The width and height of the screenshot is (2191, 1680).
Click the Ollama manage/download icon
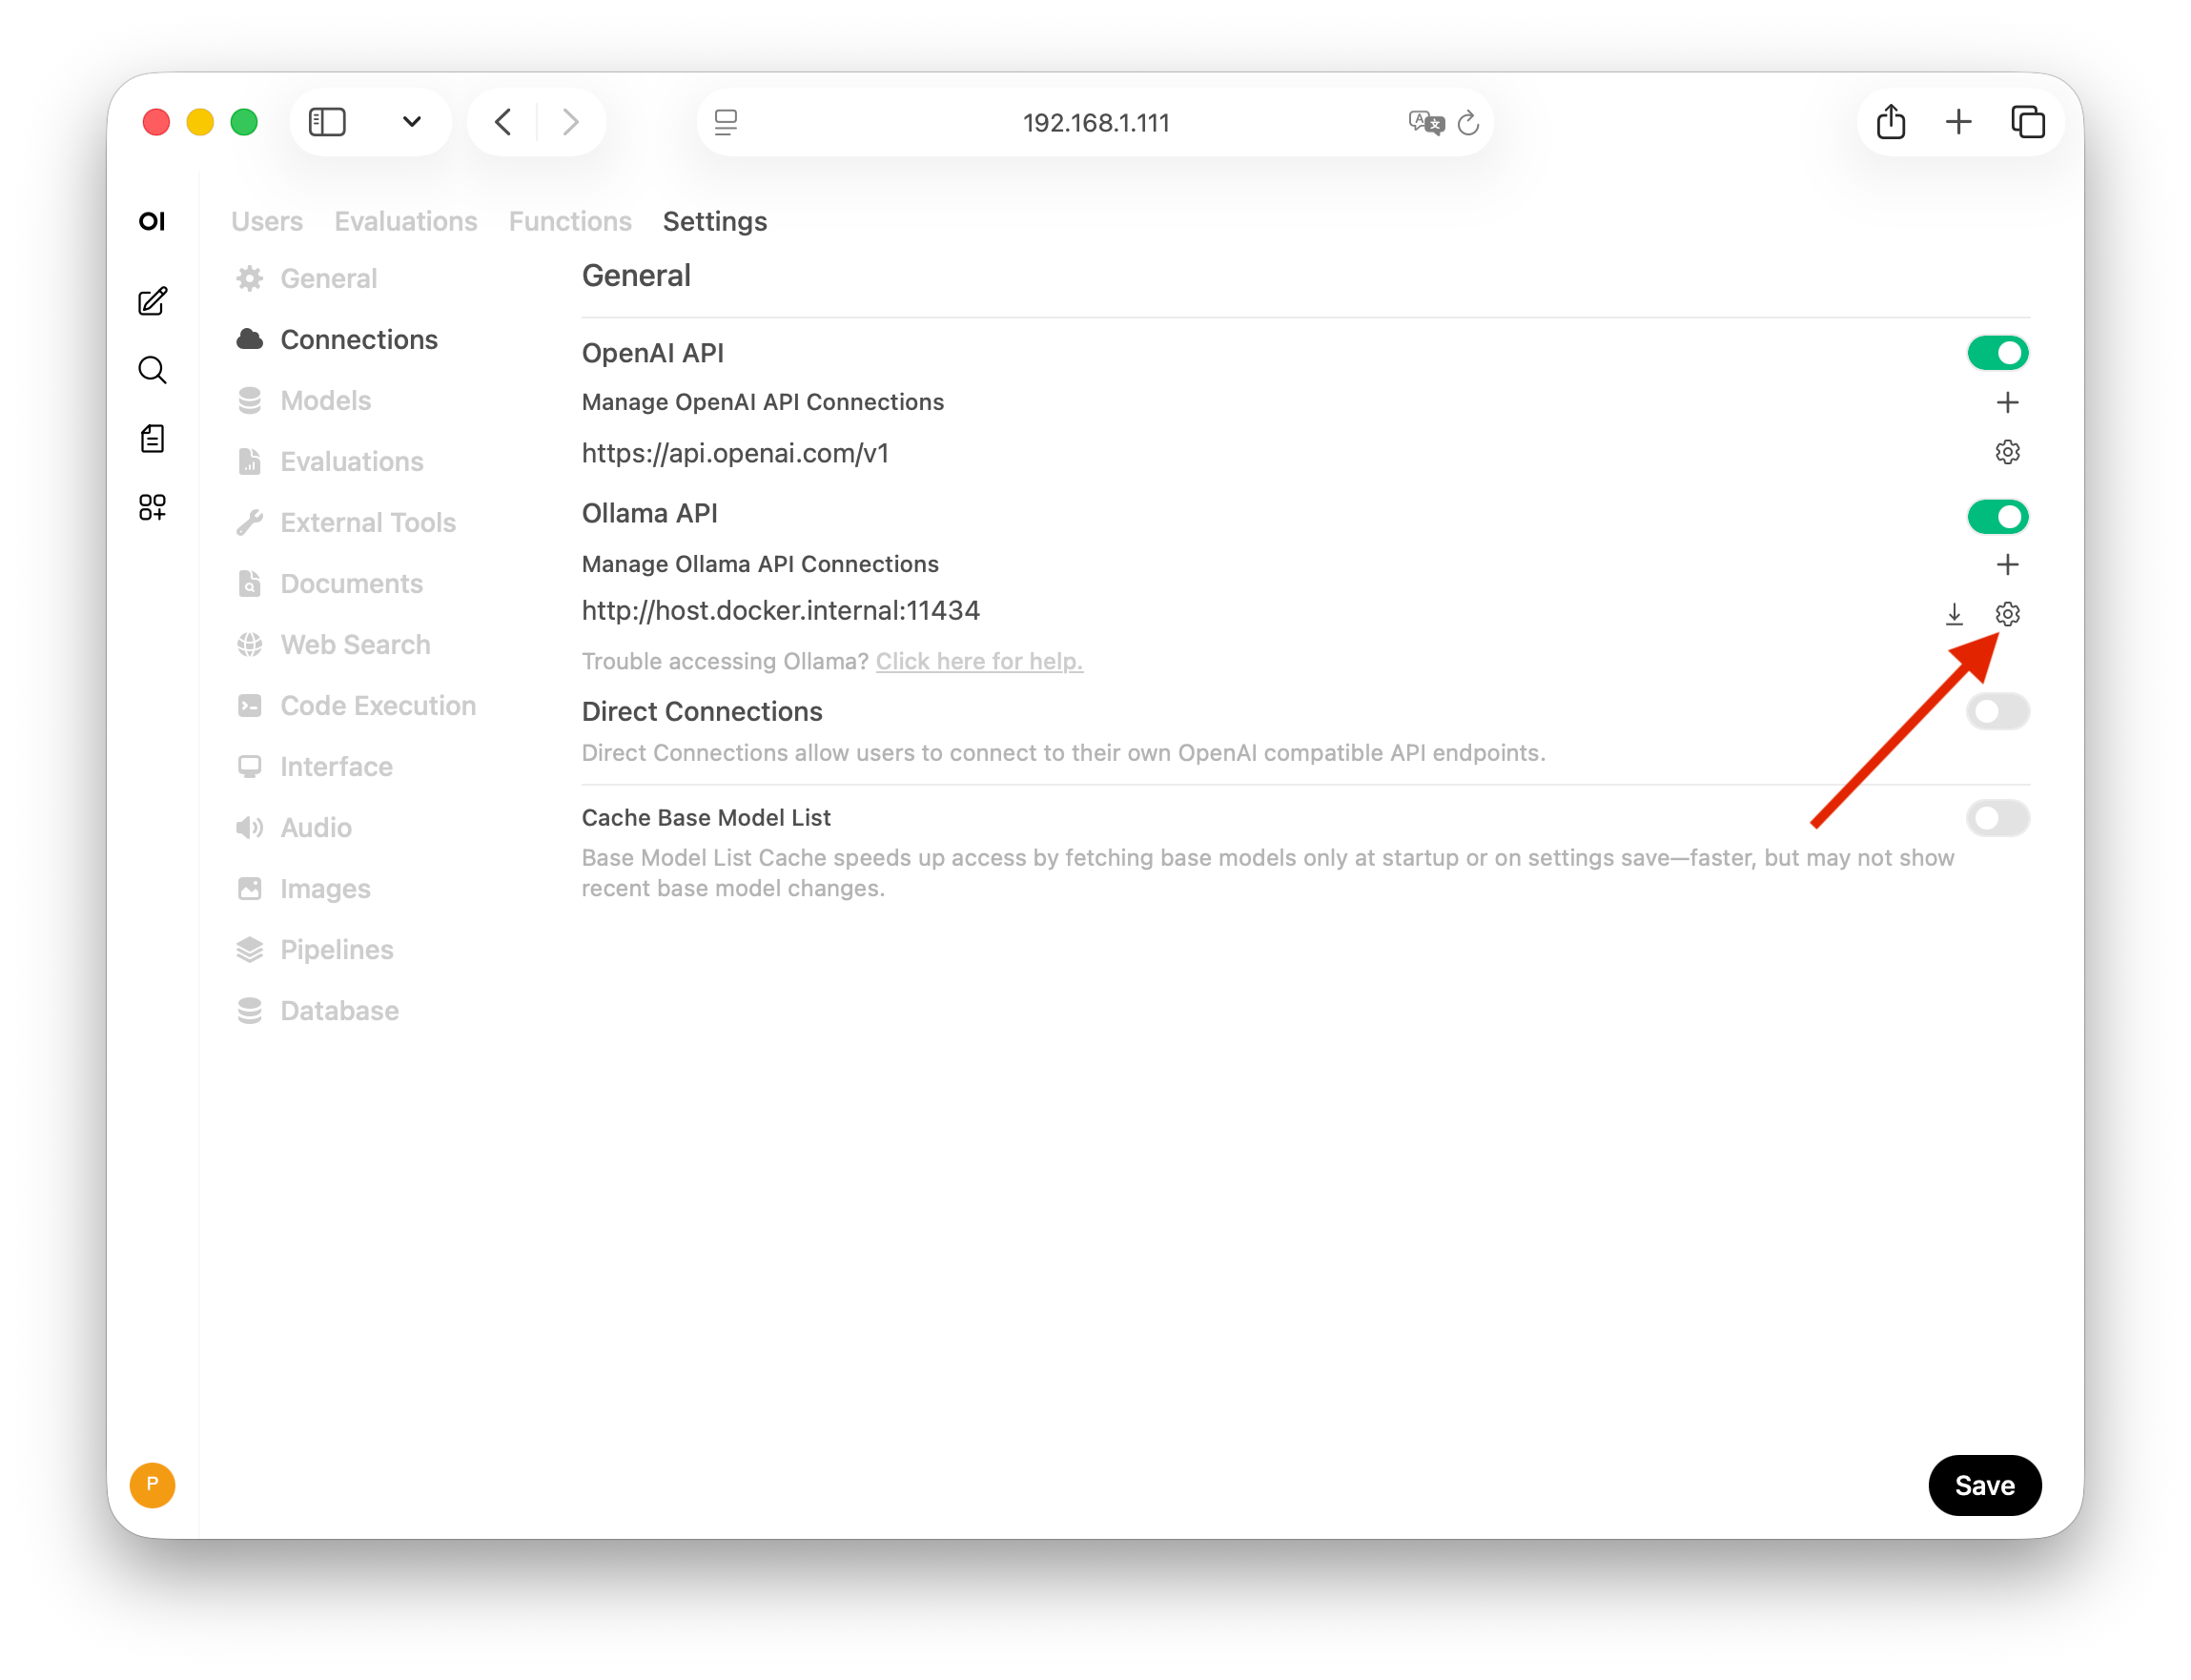[x=1953, y=614]
